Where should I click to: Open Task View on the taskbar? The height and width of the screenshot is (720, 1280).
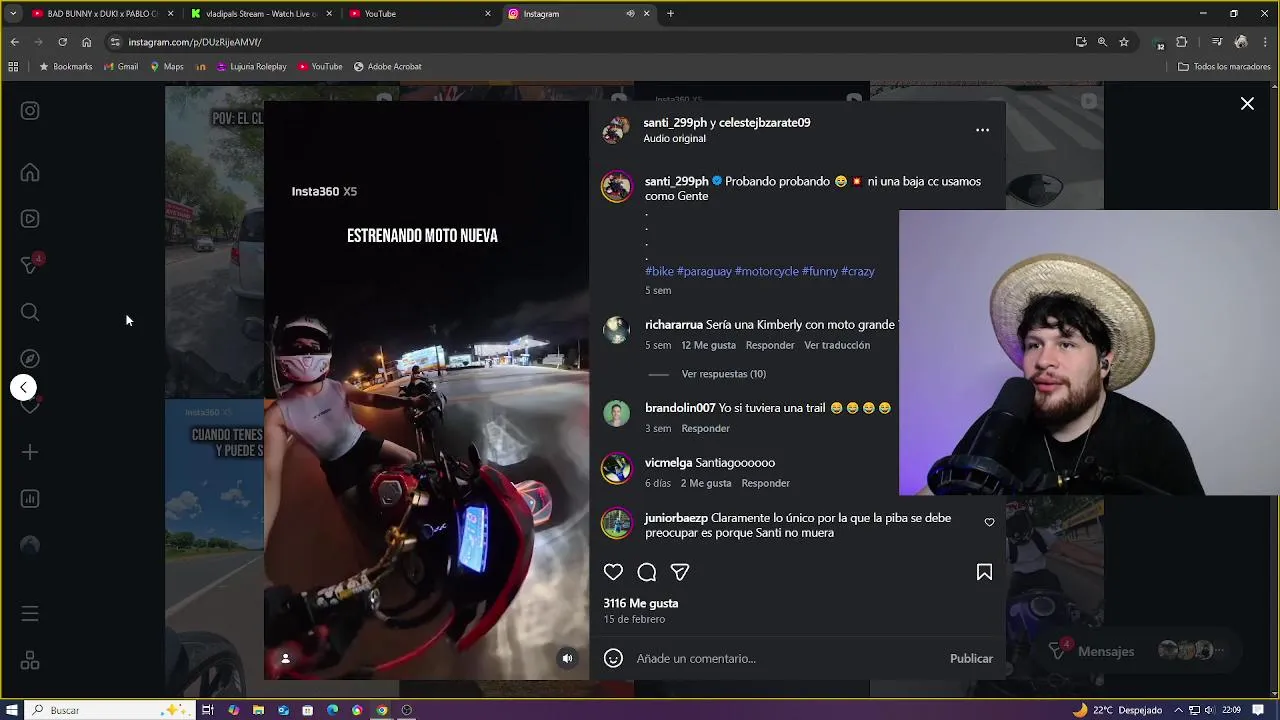coord(208,710)
